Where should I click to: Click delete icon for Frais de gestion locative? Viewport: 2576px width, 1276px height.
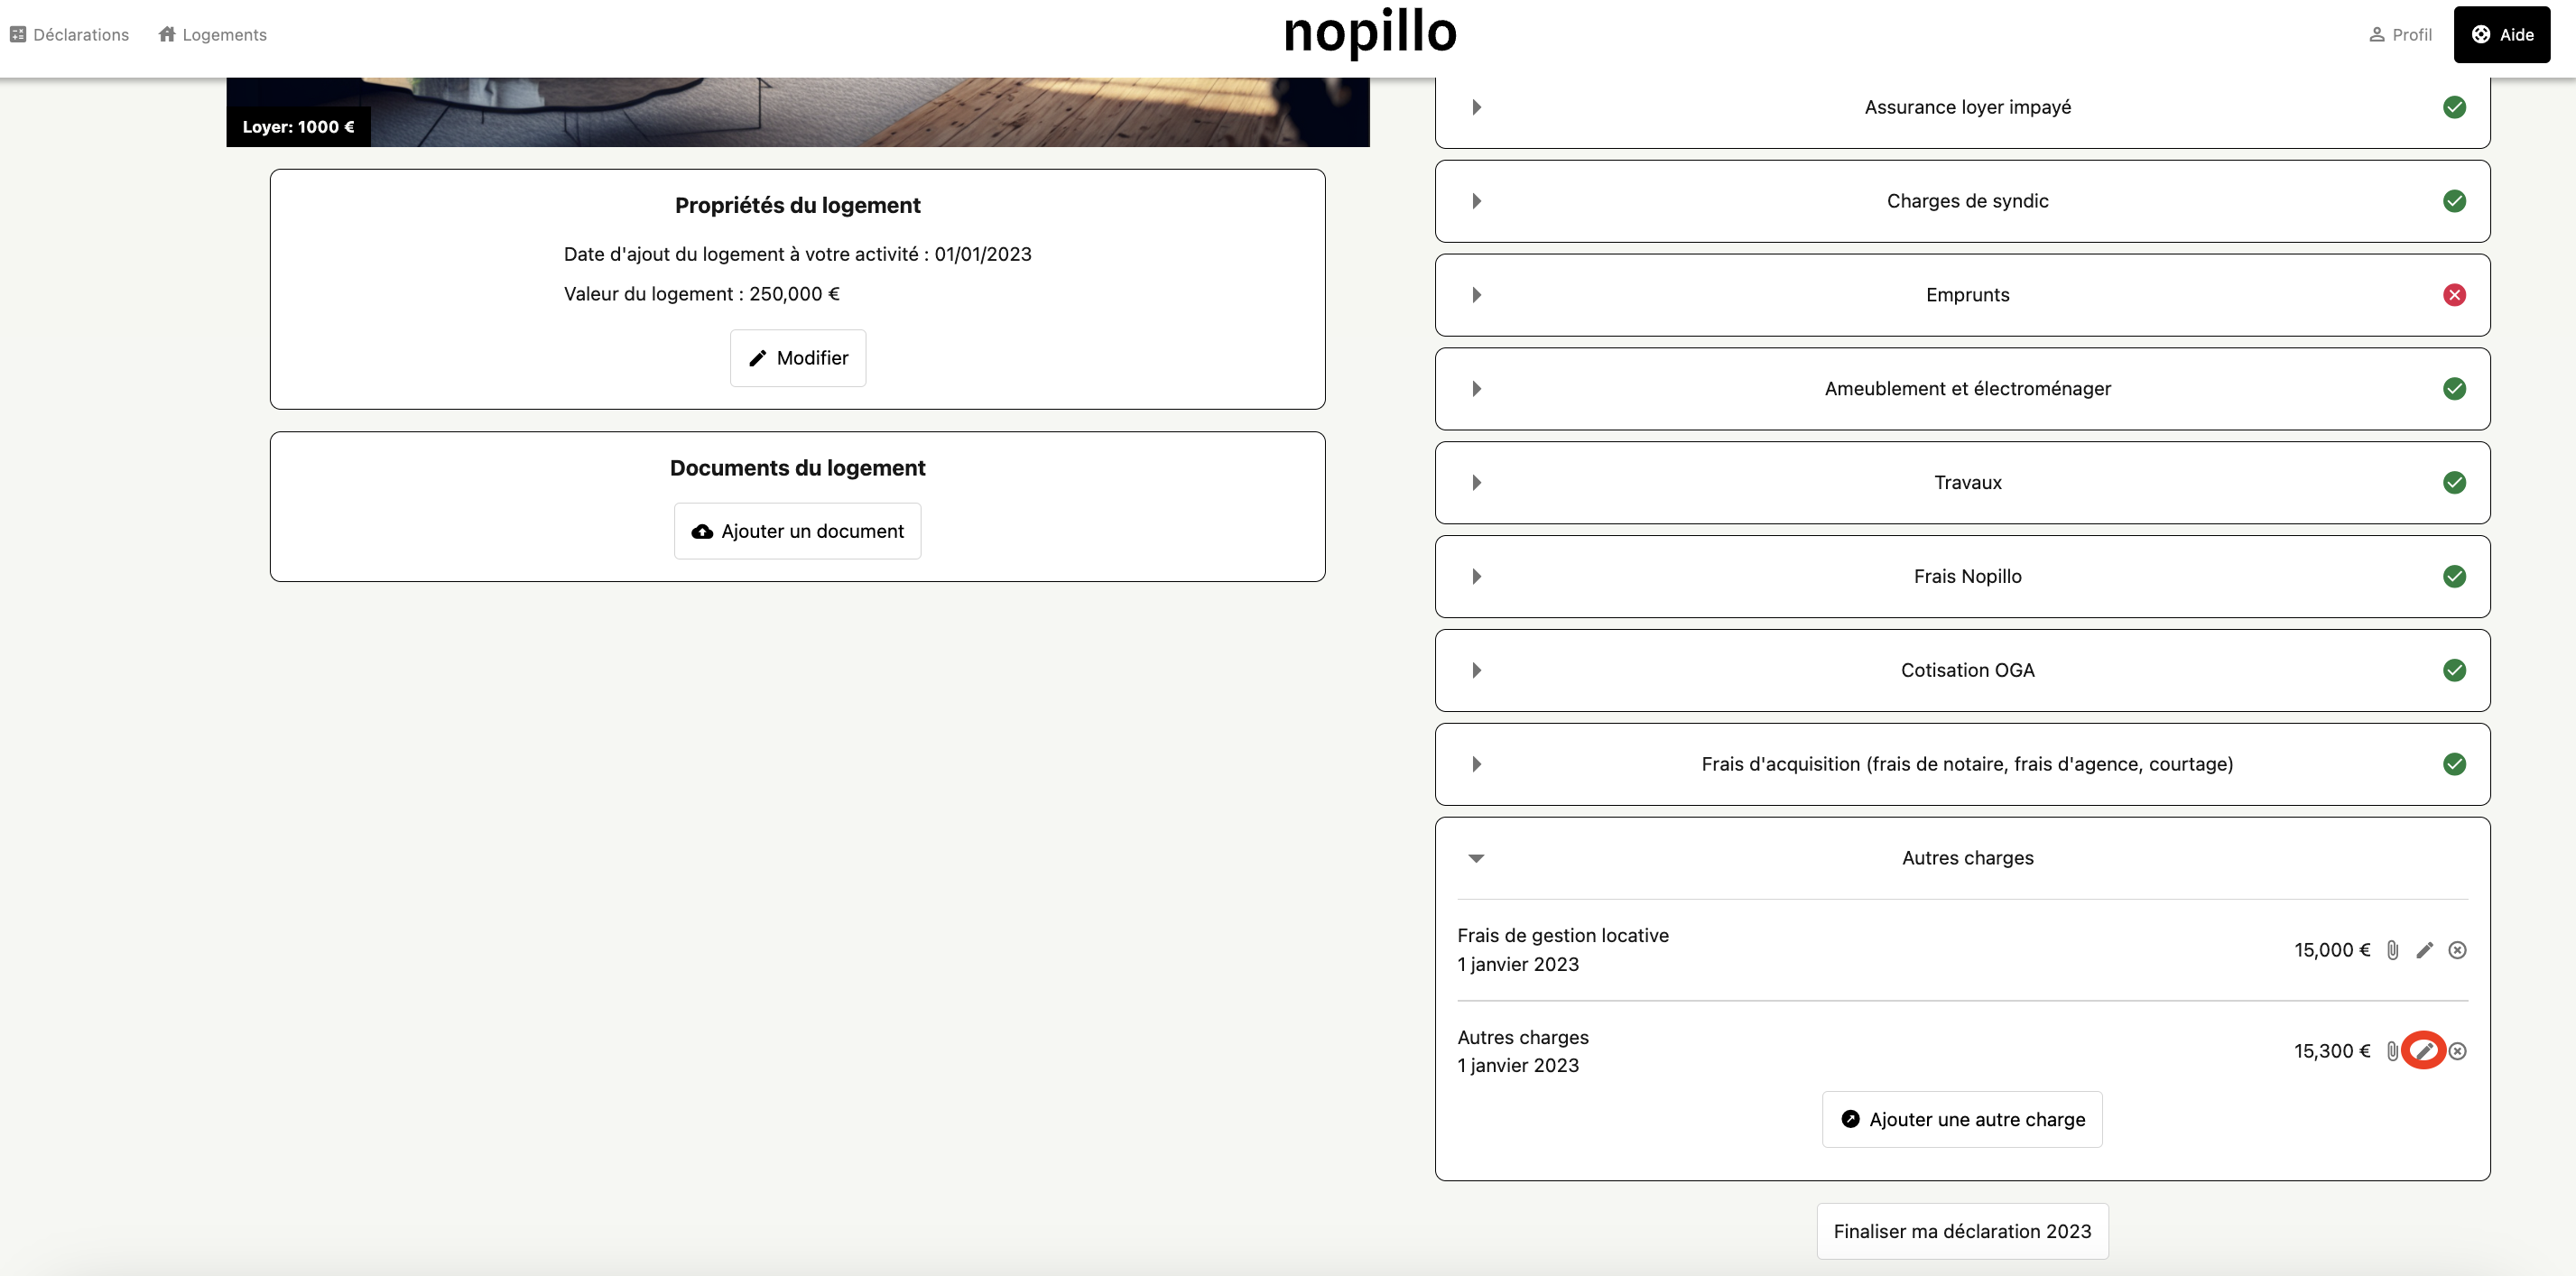2457,950
